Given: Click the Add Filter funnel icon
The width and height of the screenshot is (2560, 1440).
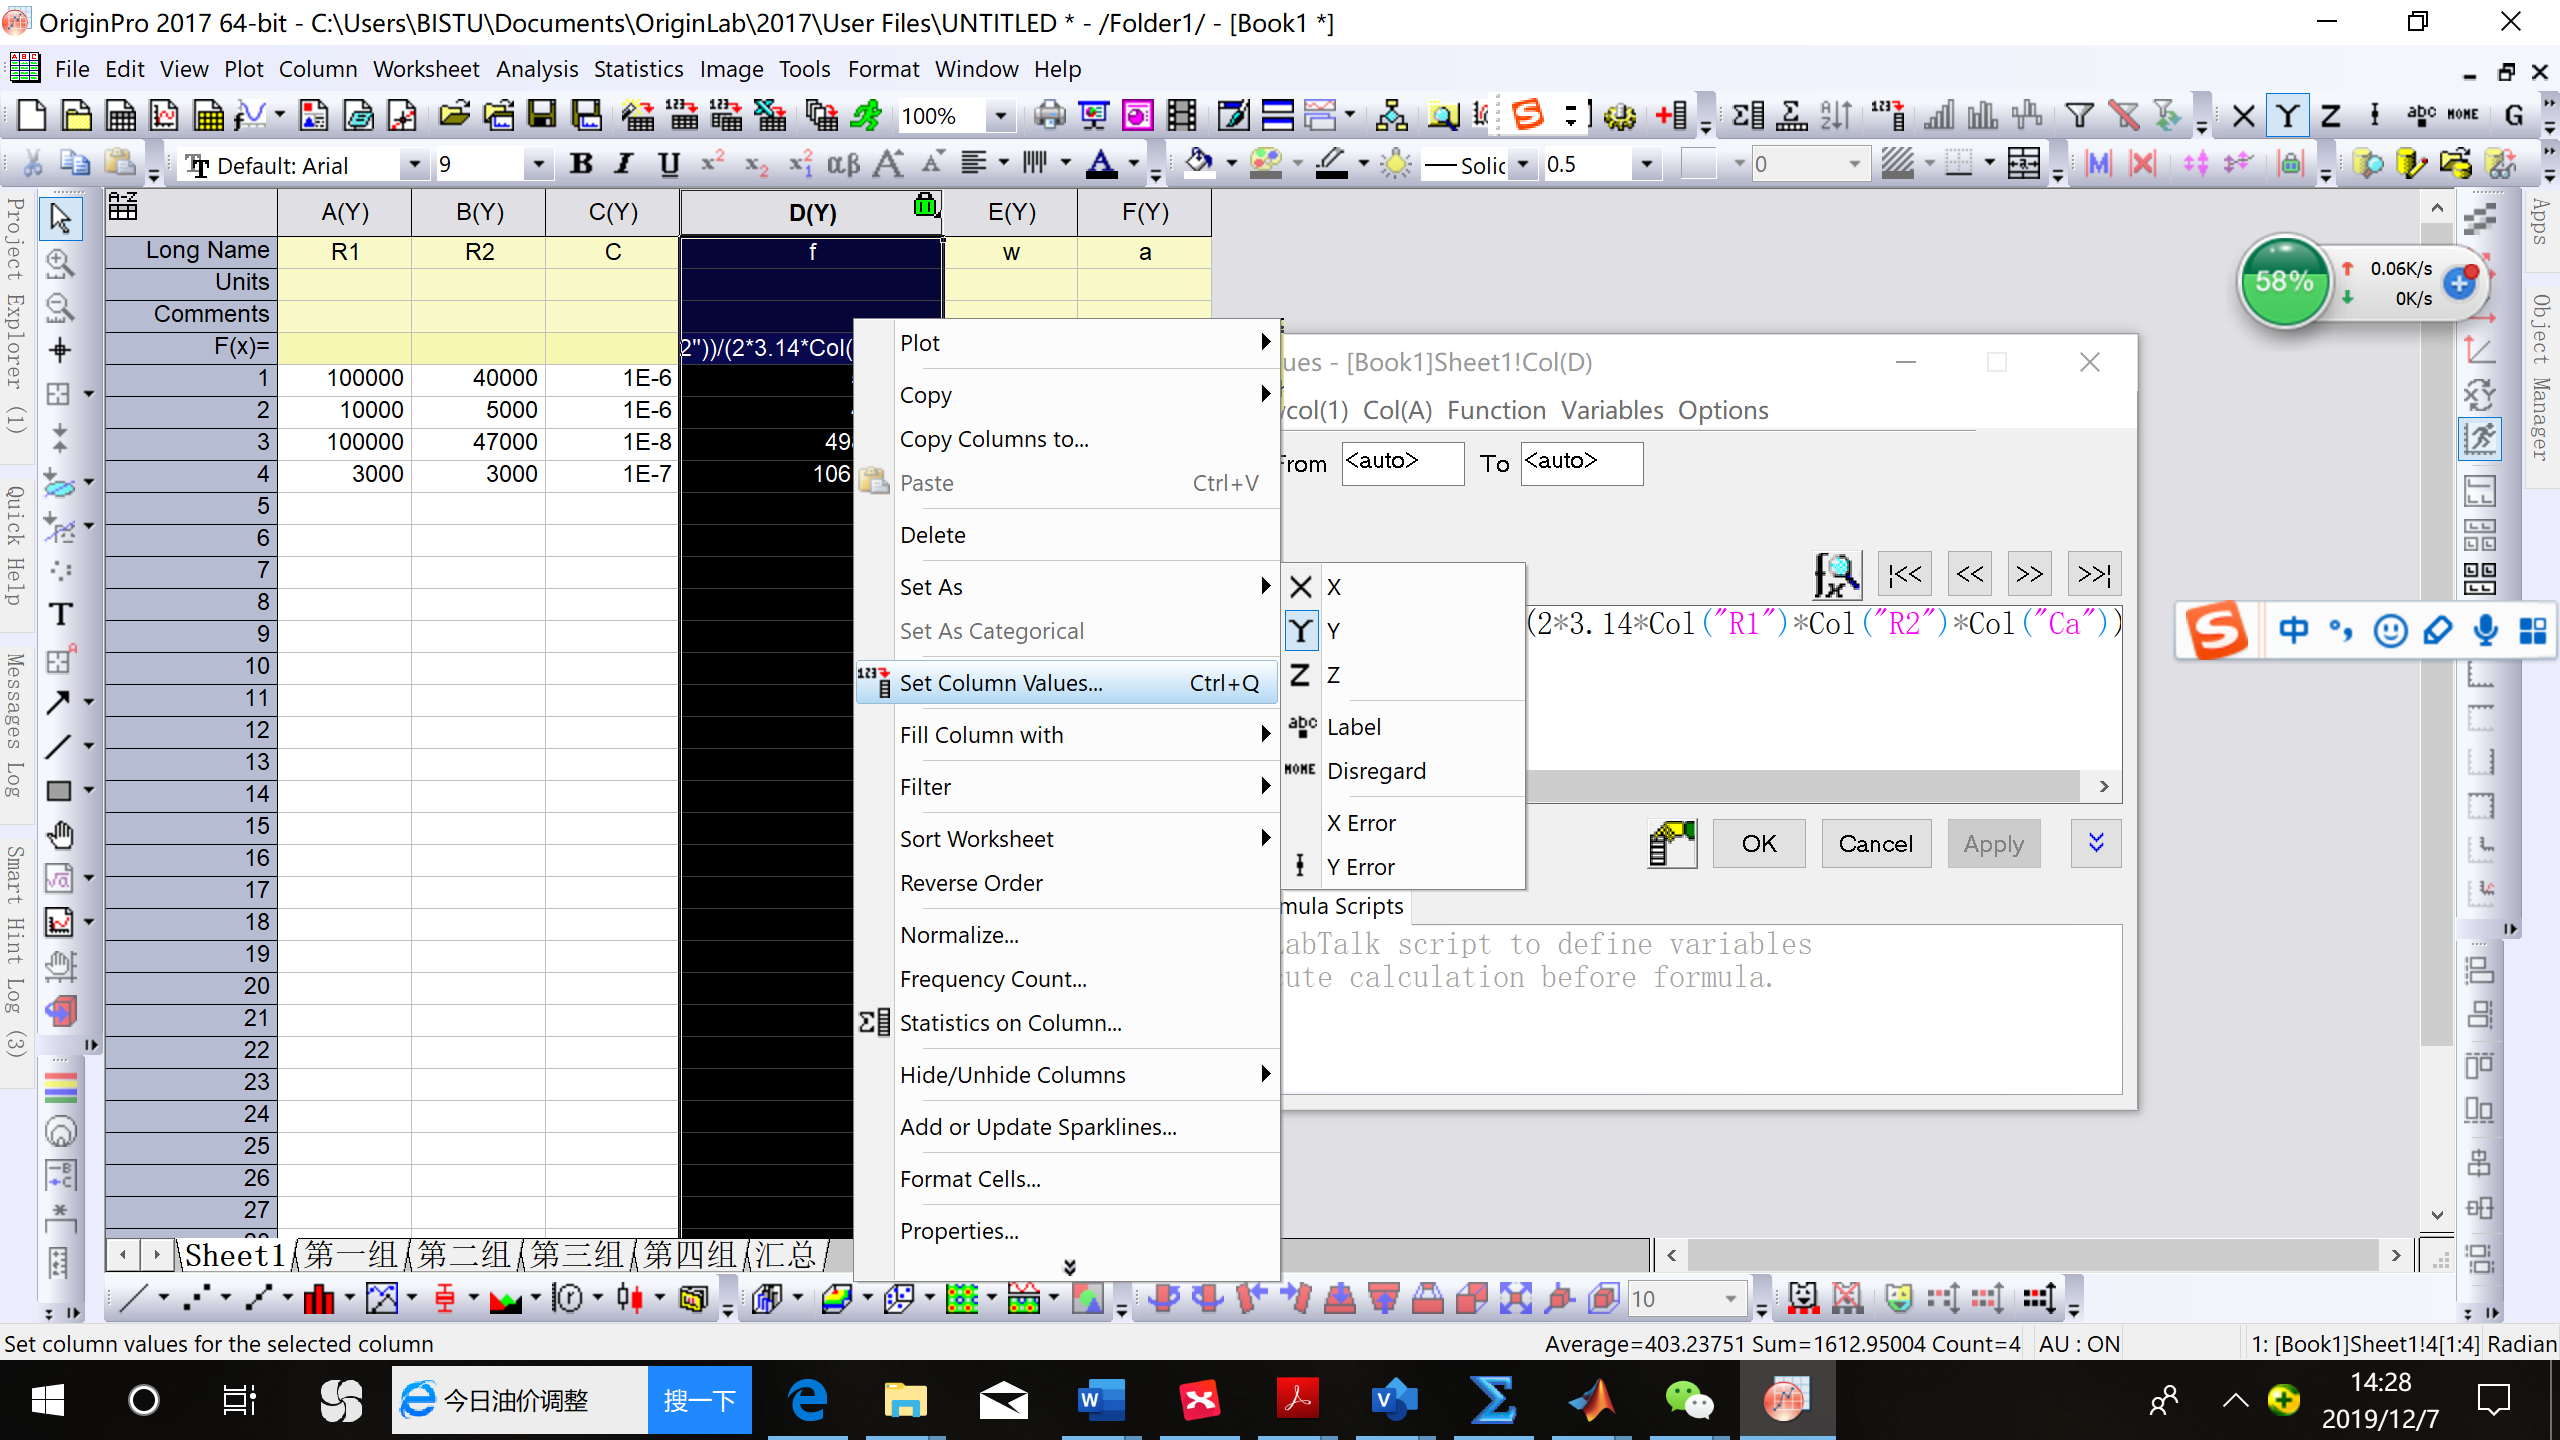Looking at the screenshot, I should tap(2079, 116).
